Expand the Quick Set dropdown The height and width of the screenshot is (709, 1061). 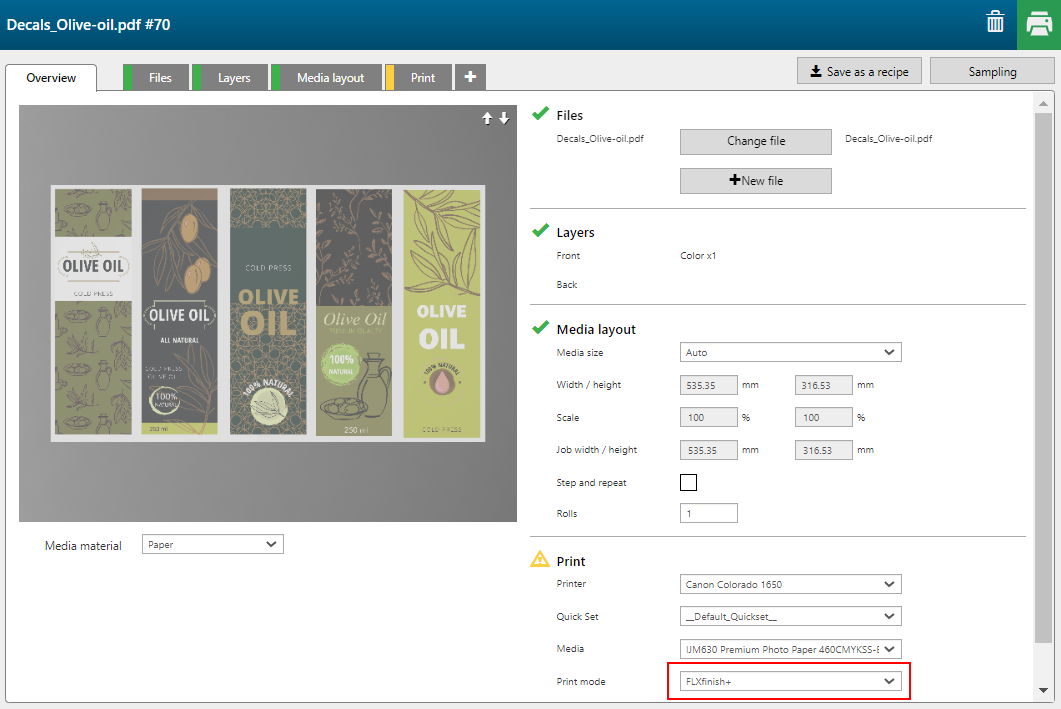[790, 616]
